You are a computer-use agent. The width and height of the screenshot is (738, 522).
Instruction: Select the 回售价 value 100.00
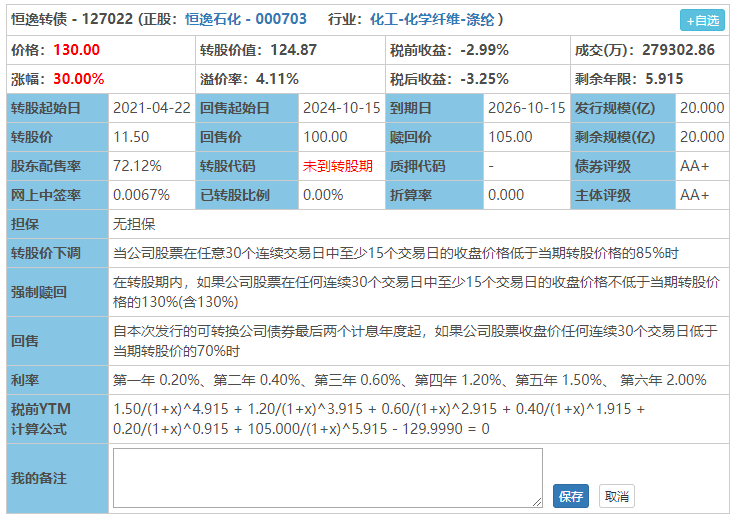click(325, 137)
